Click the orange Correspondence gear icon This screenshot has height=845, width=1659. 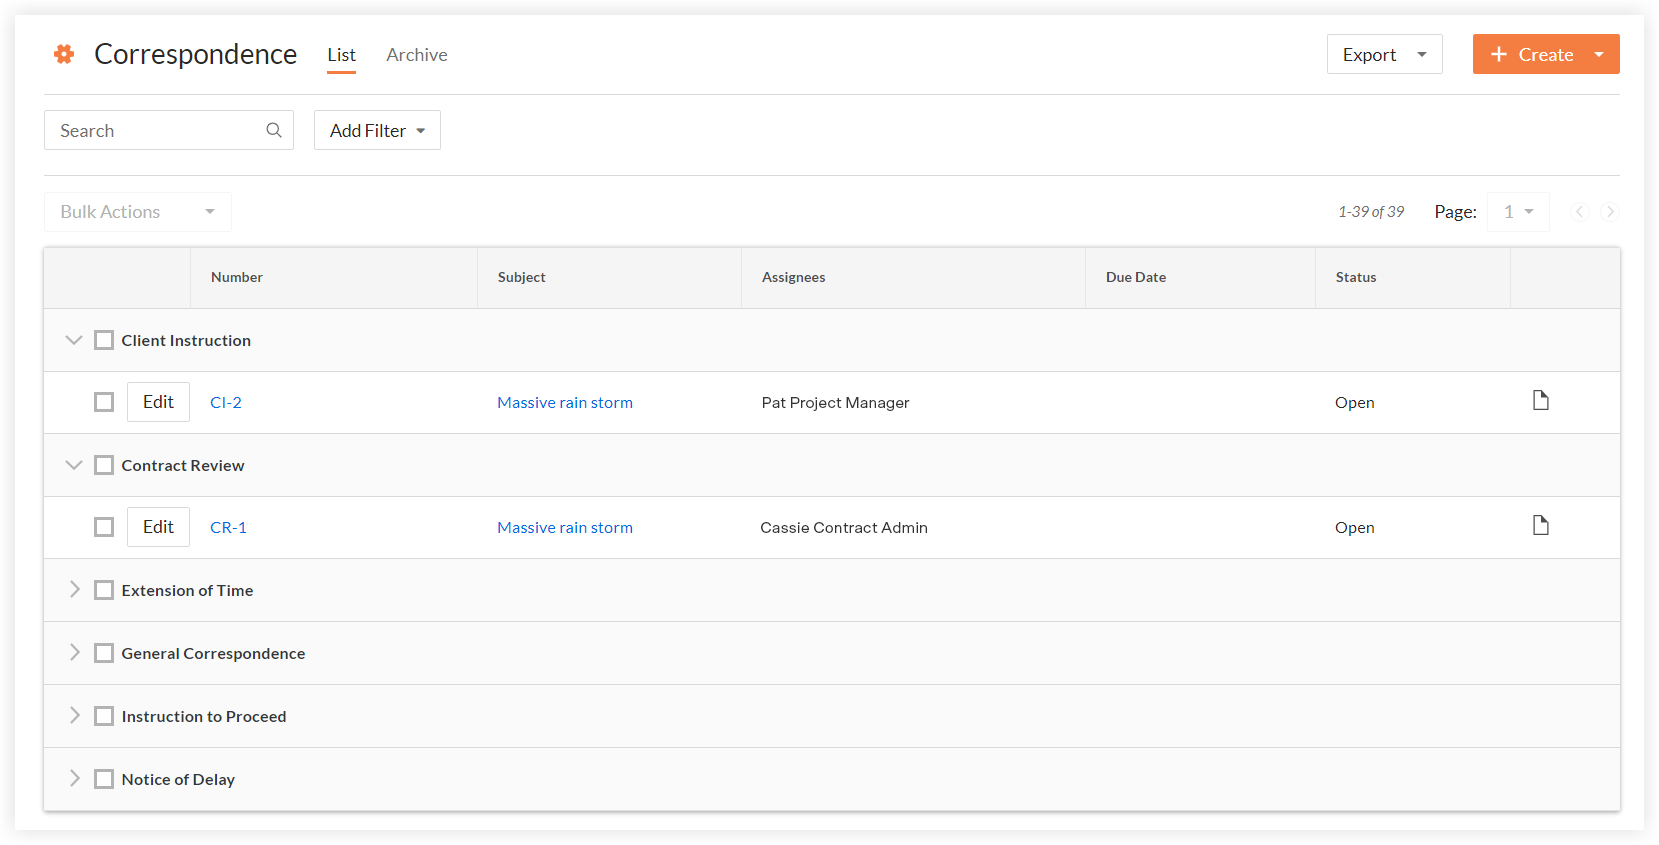tap(64, 54)
